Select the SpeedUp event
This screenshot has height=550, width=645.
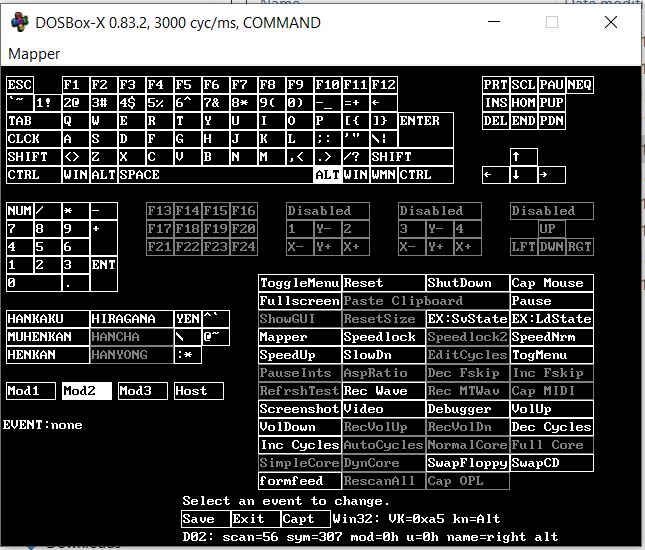click(300, 355)
